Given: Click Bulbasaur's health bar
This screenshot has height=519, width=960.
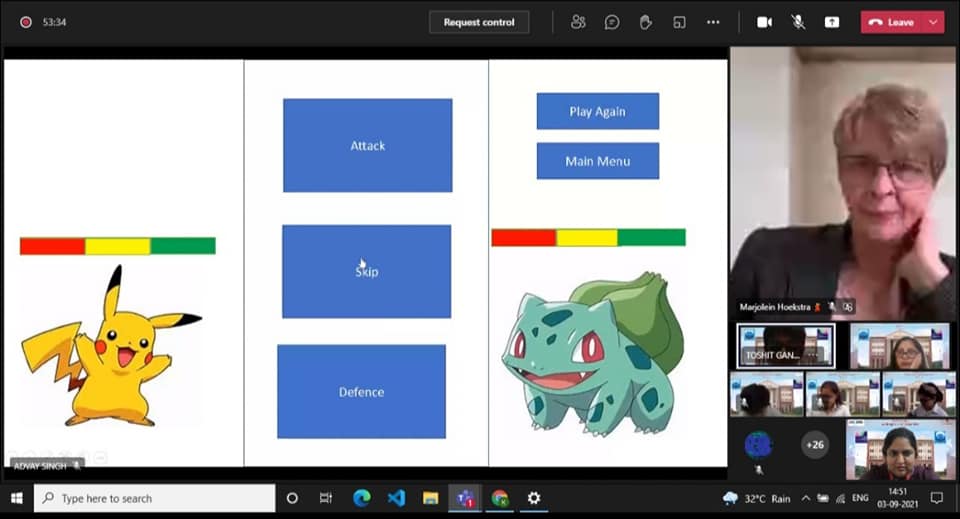Looking at the screenshot, I should tap(588, 237).
